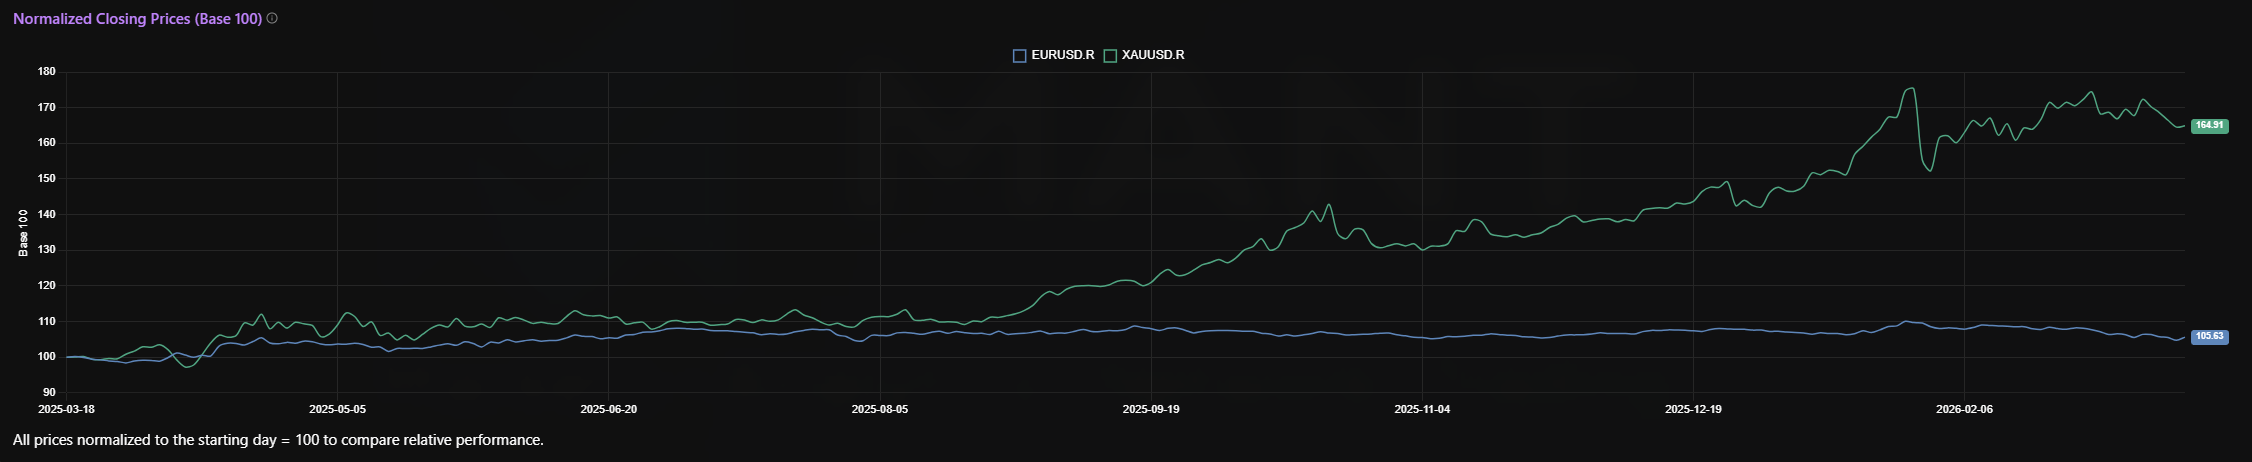Click the 2025-12-19 date label

[x=1693, y=409]
